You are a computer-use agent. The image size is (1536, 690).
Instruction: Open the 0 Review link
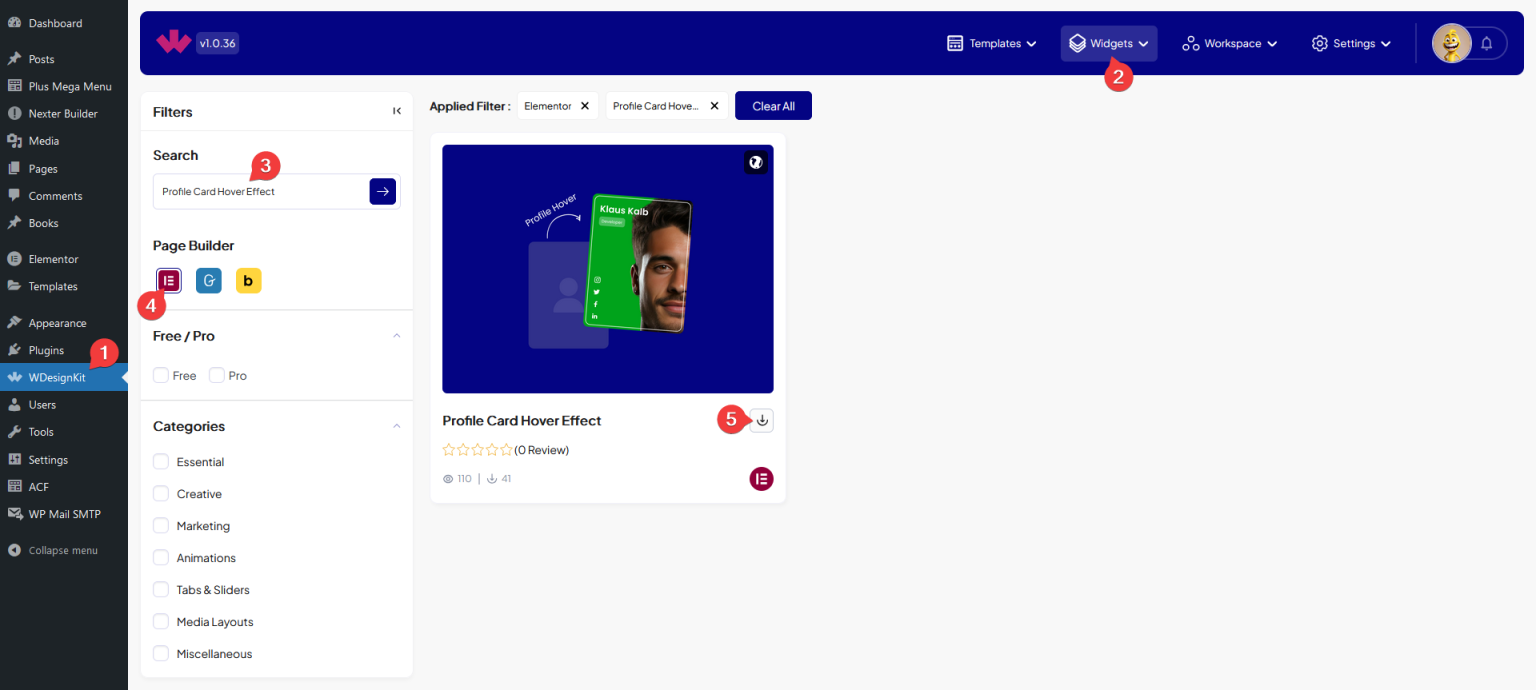coord(541,450)
